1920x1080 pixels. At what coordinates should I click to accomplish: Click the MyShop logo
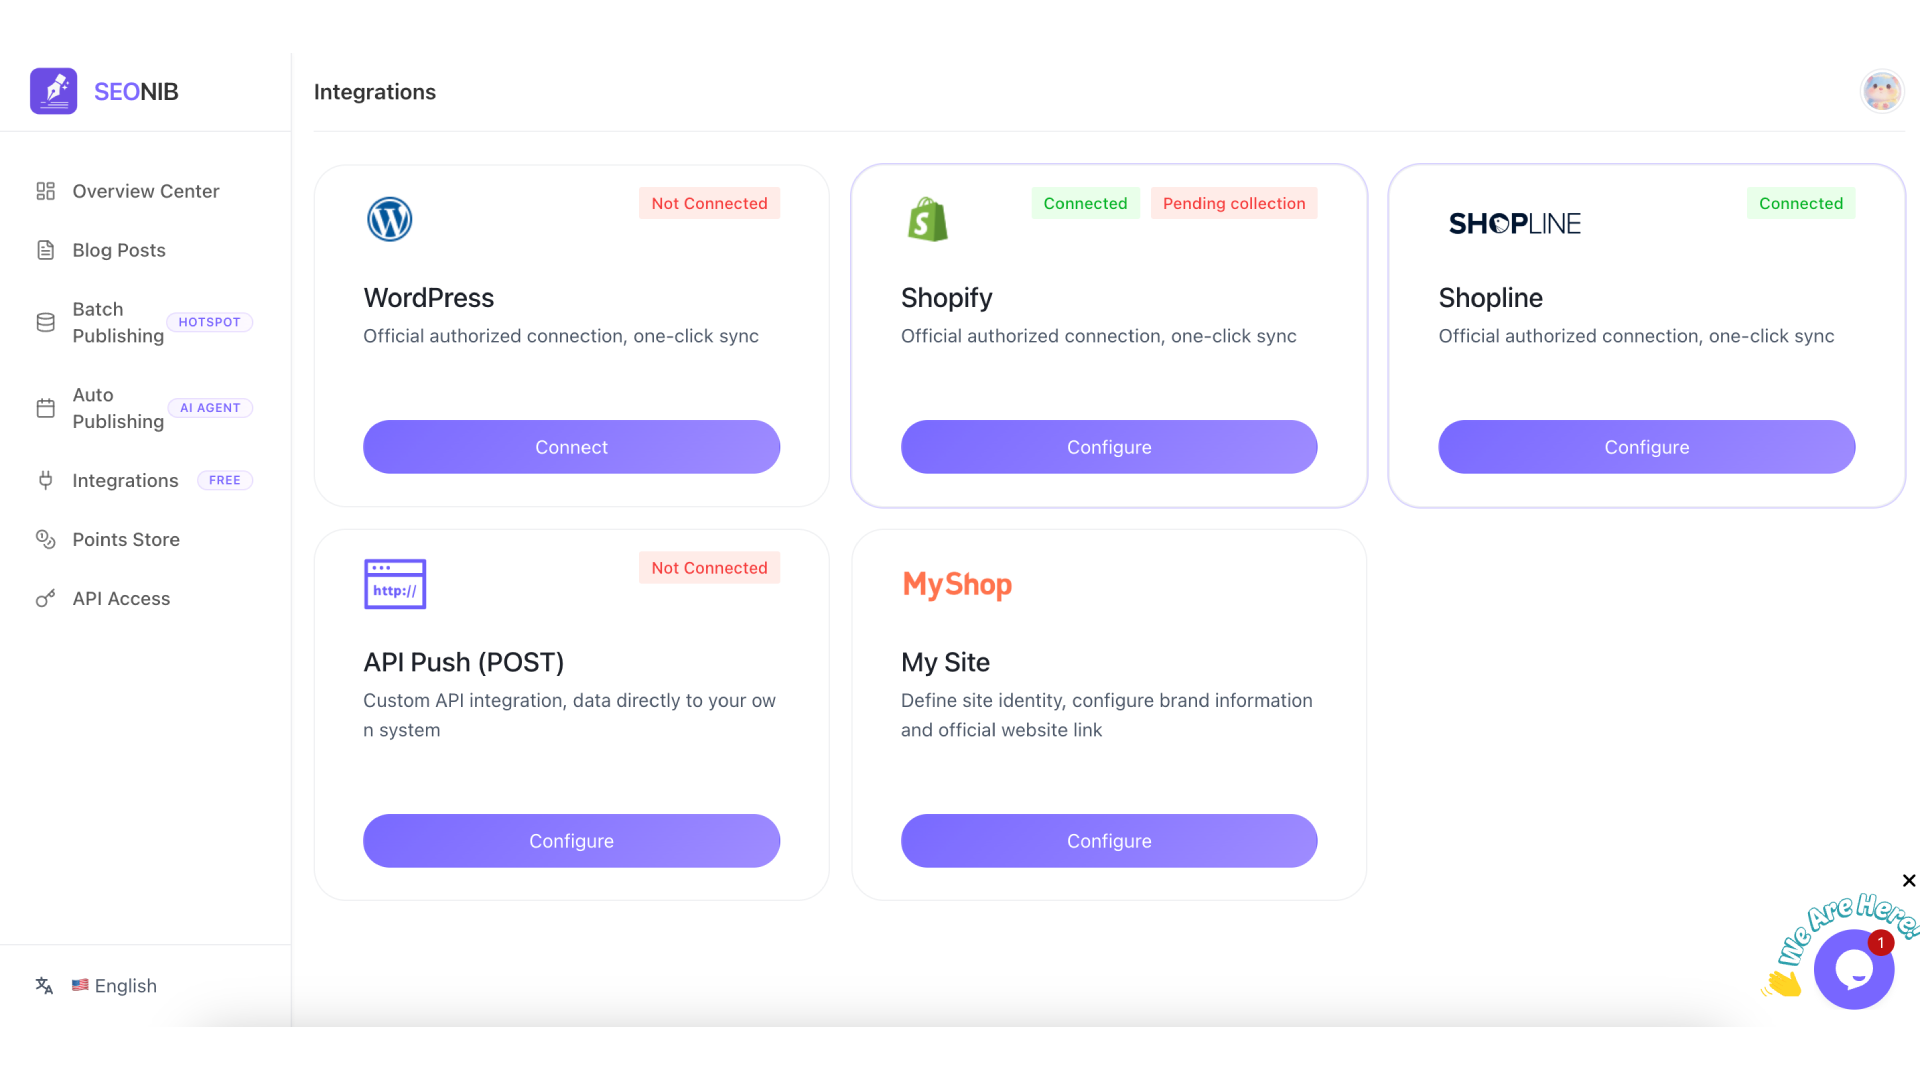coord(957,584)
